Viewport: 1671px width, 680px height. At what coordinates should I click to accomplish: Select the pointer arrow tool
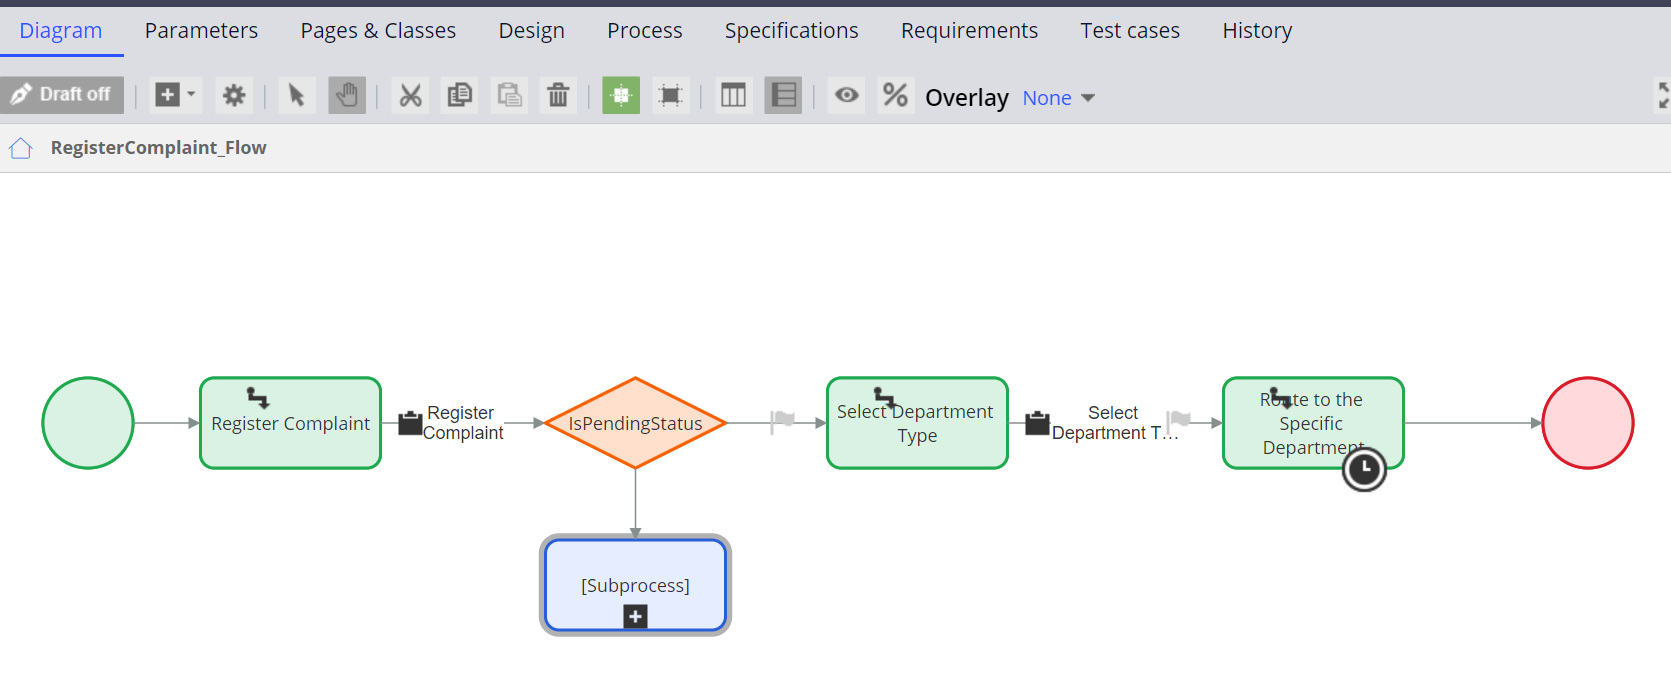tap(296, 95)
